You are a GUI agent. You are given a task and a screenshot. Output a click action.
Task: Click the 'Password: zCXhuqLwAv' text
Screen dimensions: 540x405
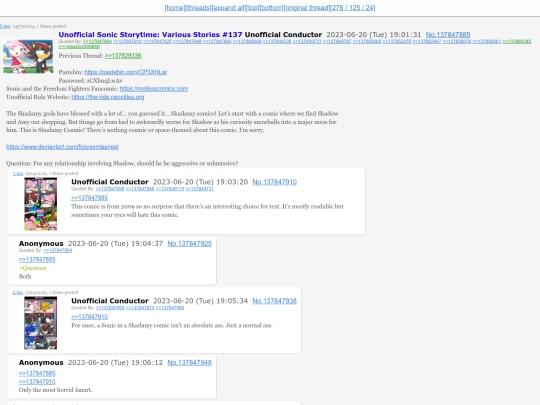pos(91,81)
